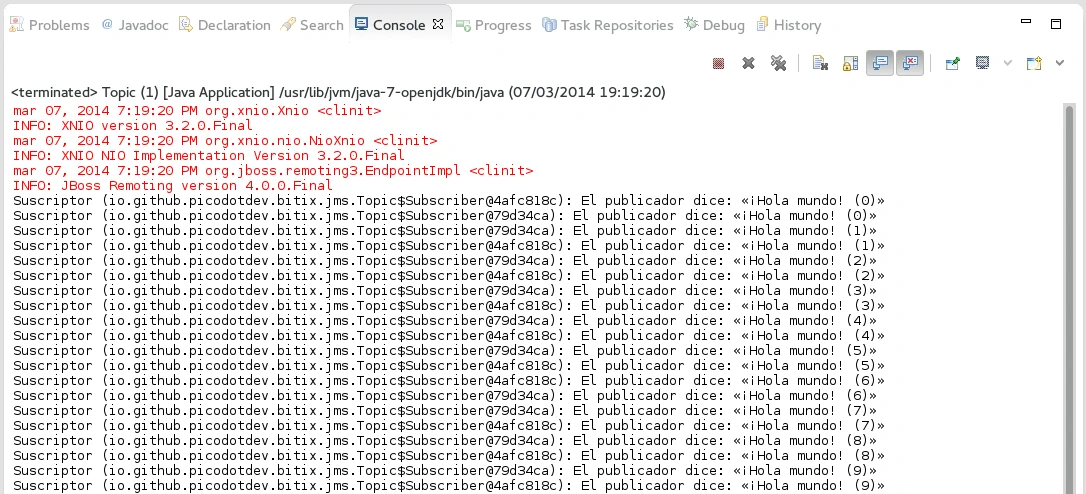The image size is (1086, 494).
Task: Click the Display Selected Console icon
Action: coord(982,64)
